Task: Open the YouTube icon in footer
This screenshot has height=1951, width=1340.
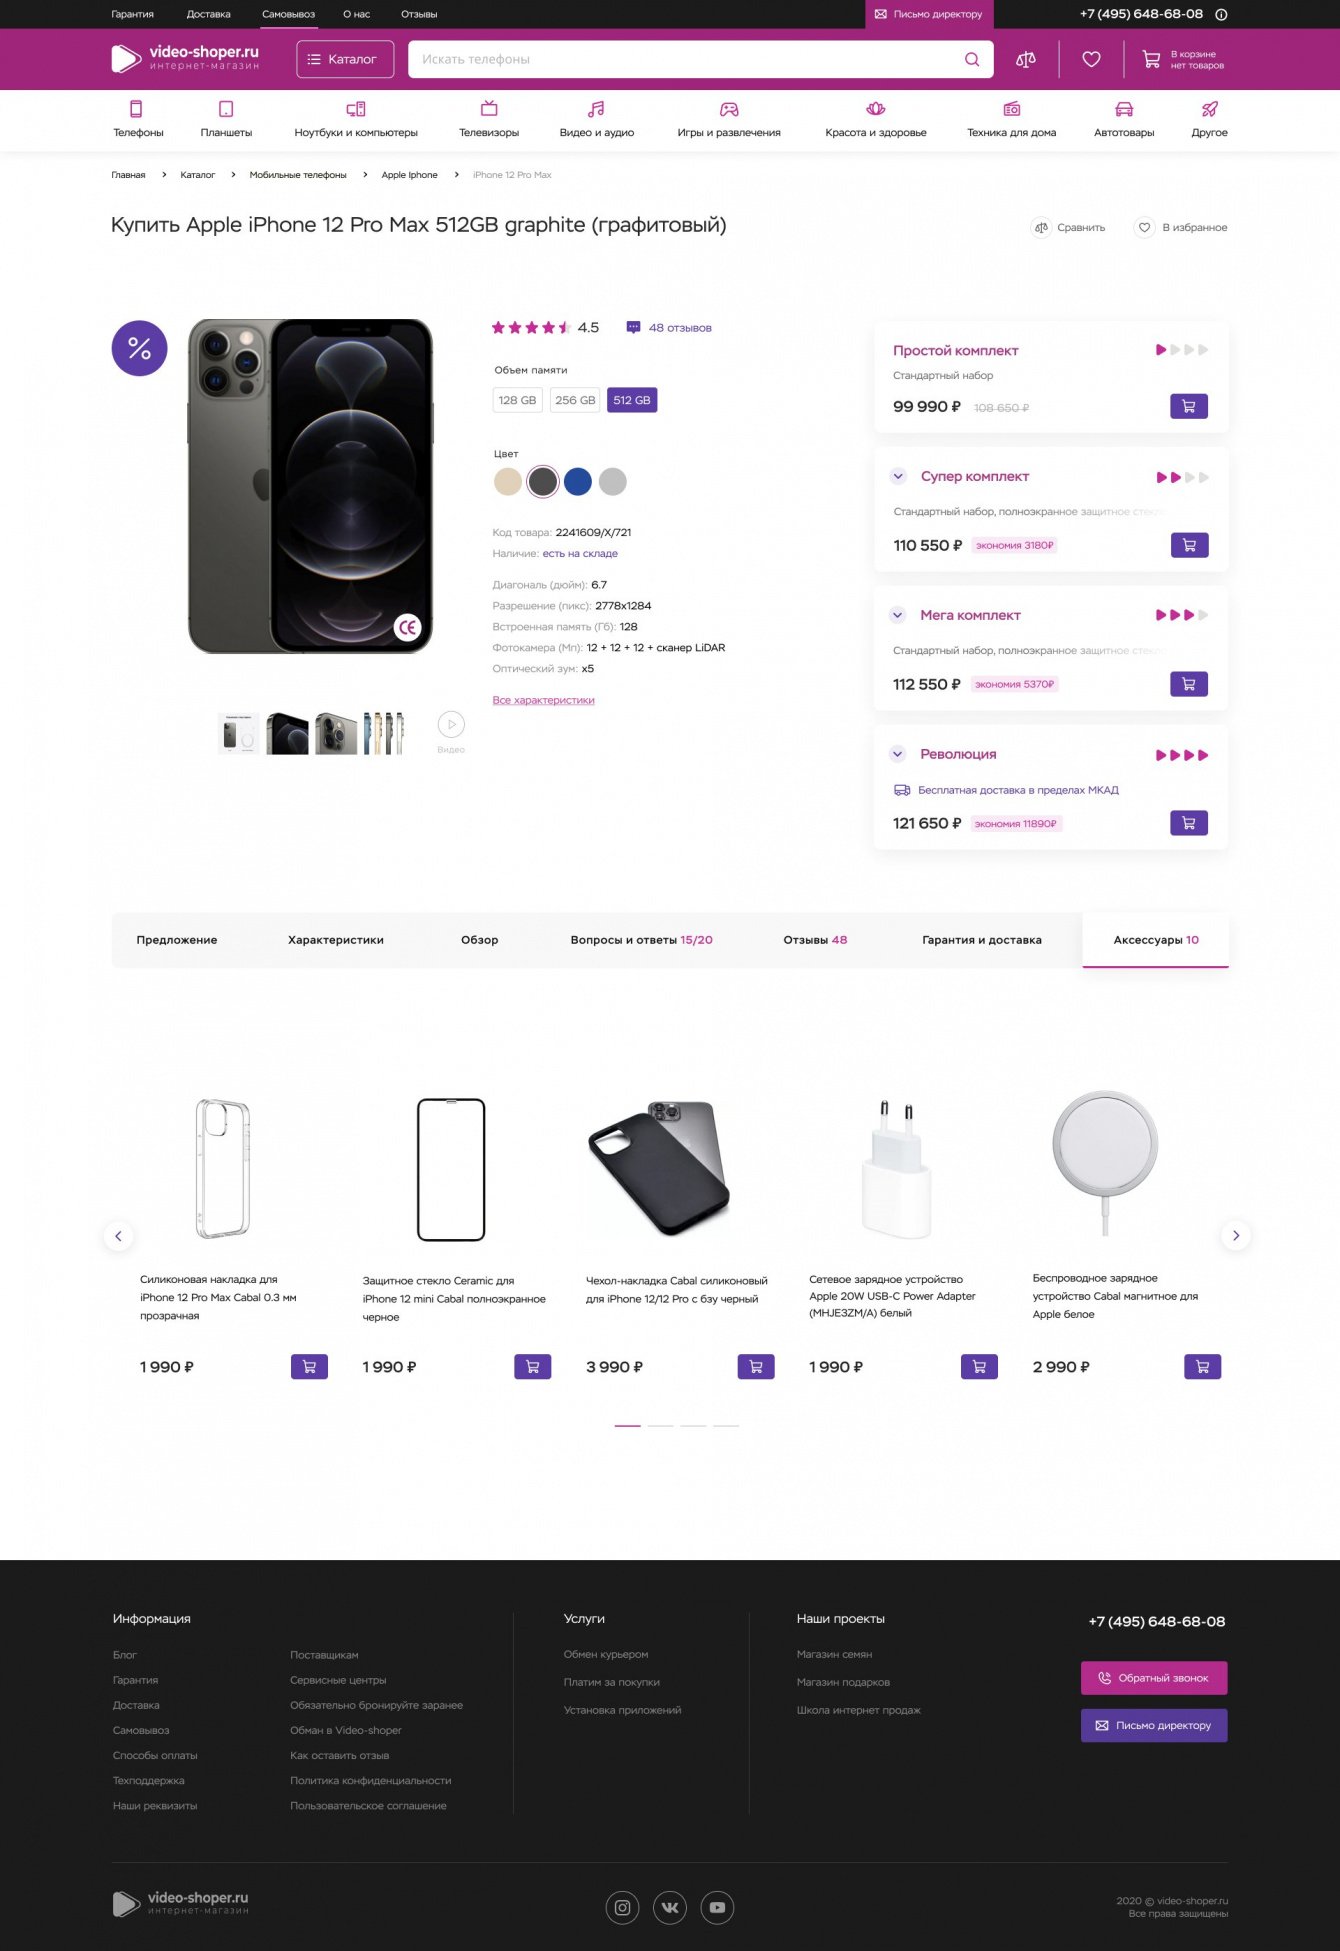Action: click(717, 1907)
